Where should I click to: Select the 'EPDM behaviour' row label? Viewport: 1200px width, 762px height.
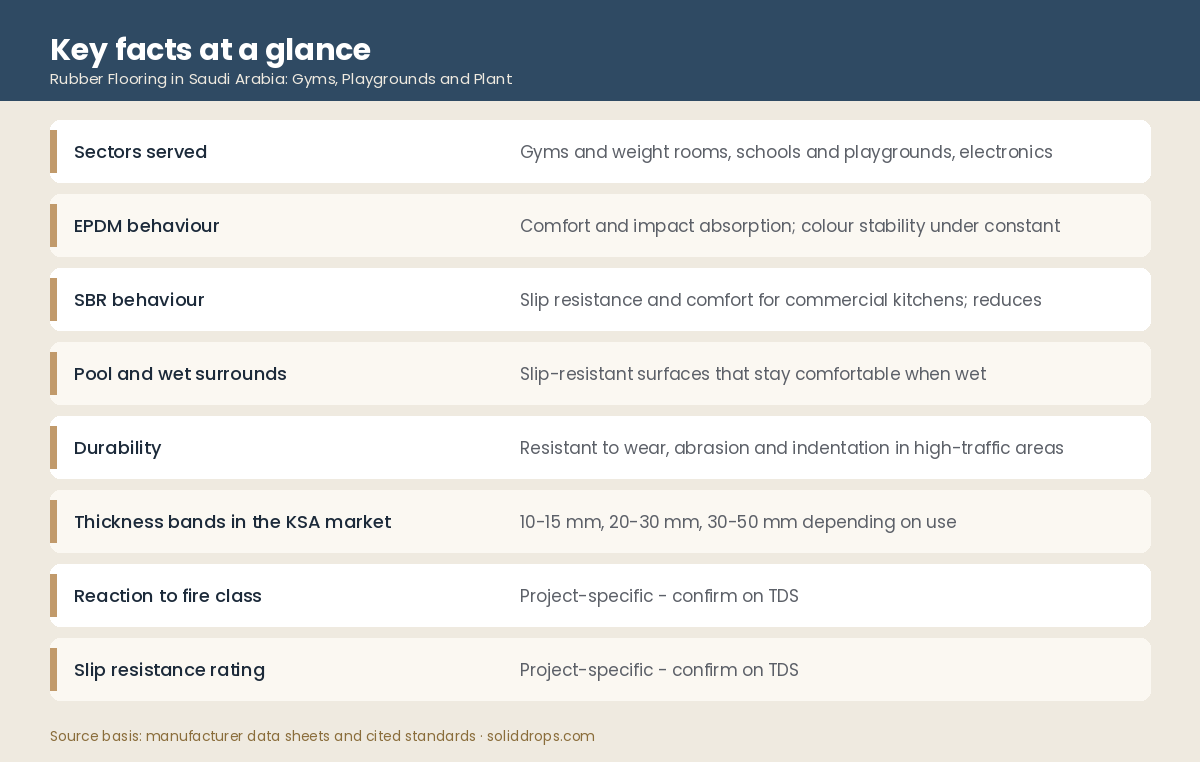coord(147,226)
